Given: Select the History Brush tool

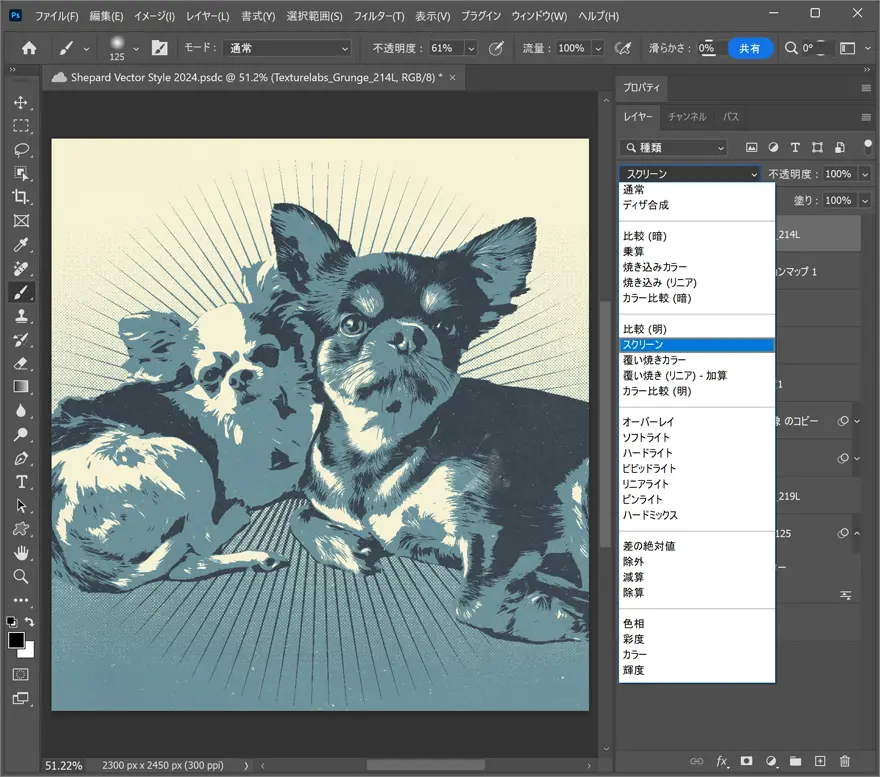Looking at the screenshot, I should pos(21,340).
